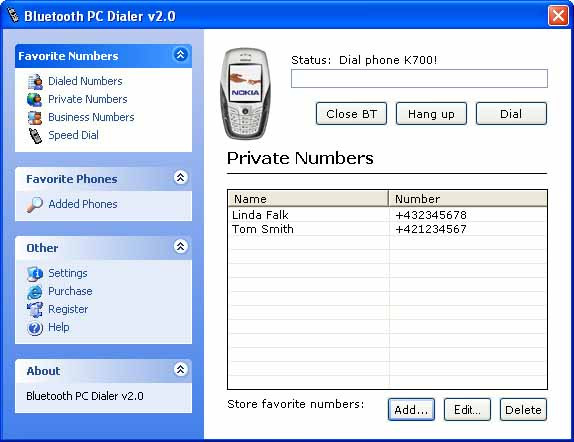Screen dimensions: 574x442
Task: Click the Dialed Numbers icon
Action: pyautogui.click(x=35, y=81)
